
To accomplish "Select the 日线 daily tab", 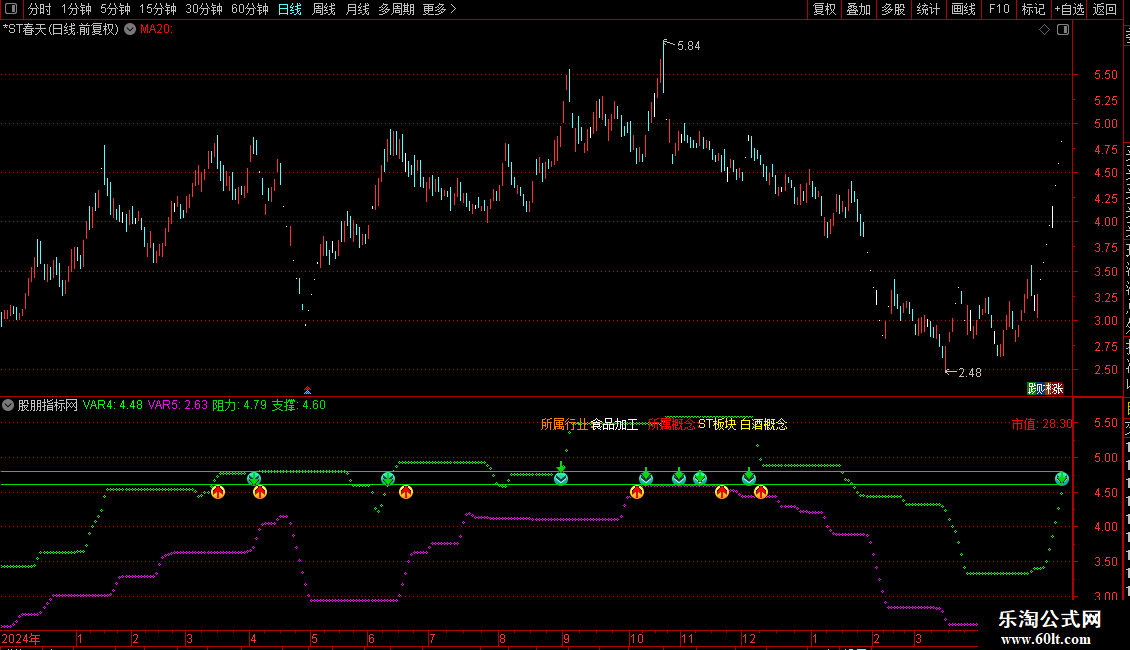I will click(290, 9).
